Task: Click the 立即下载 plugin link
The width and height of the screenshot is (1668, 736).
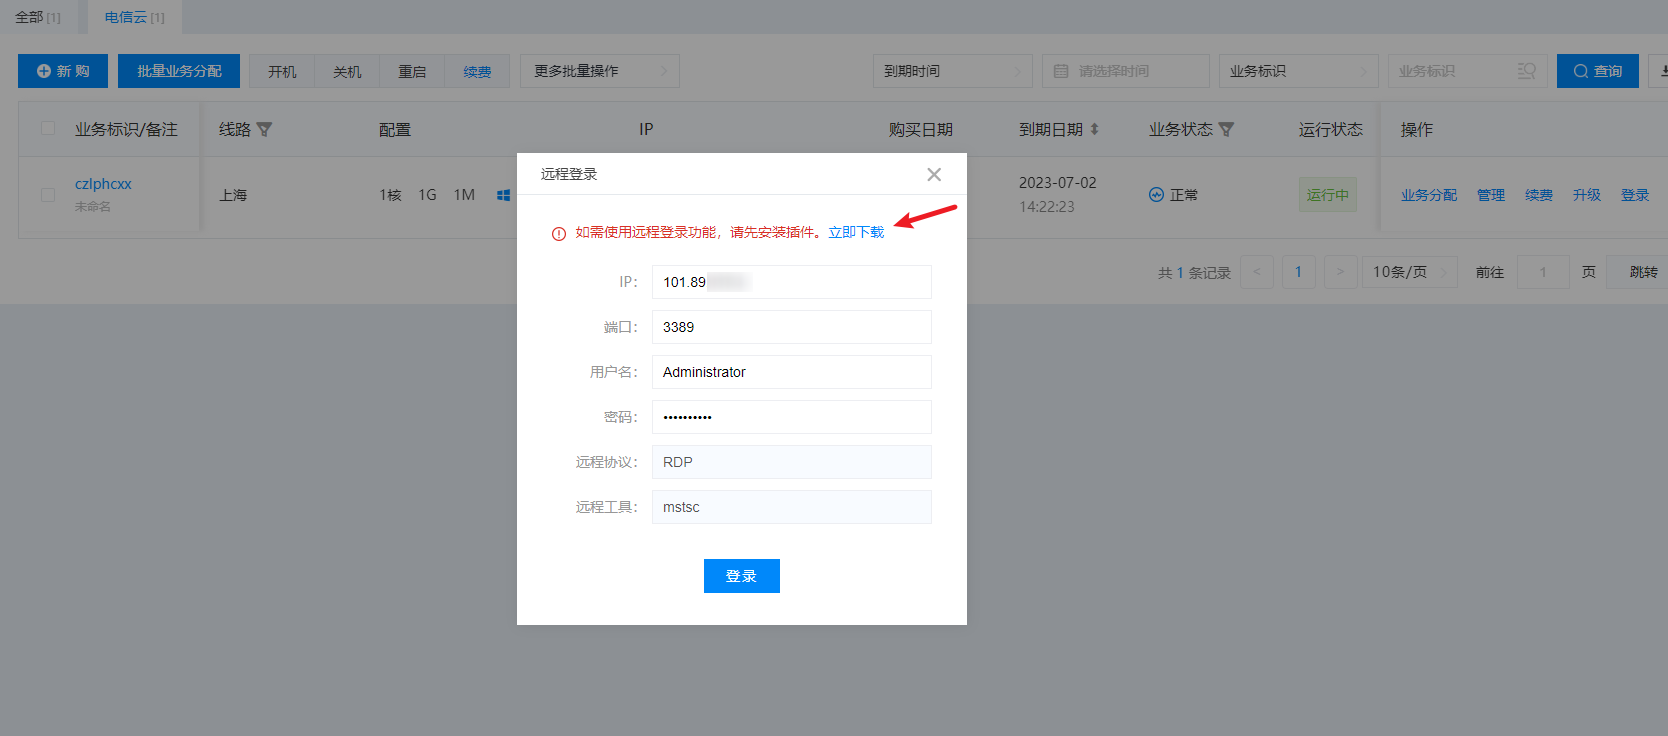Action: tap(856, 232)
